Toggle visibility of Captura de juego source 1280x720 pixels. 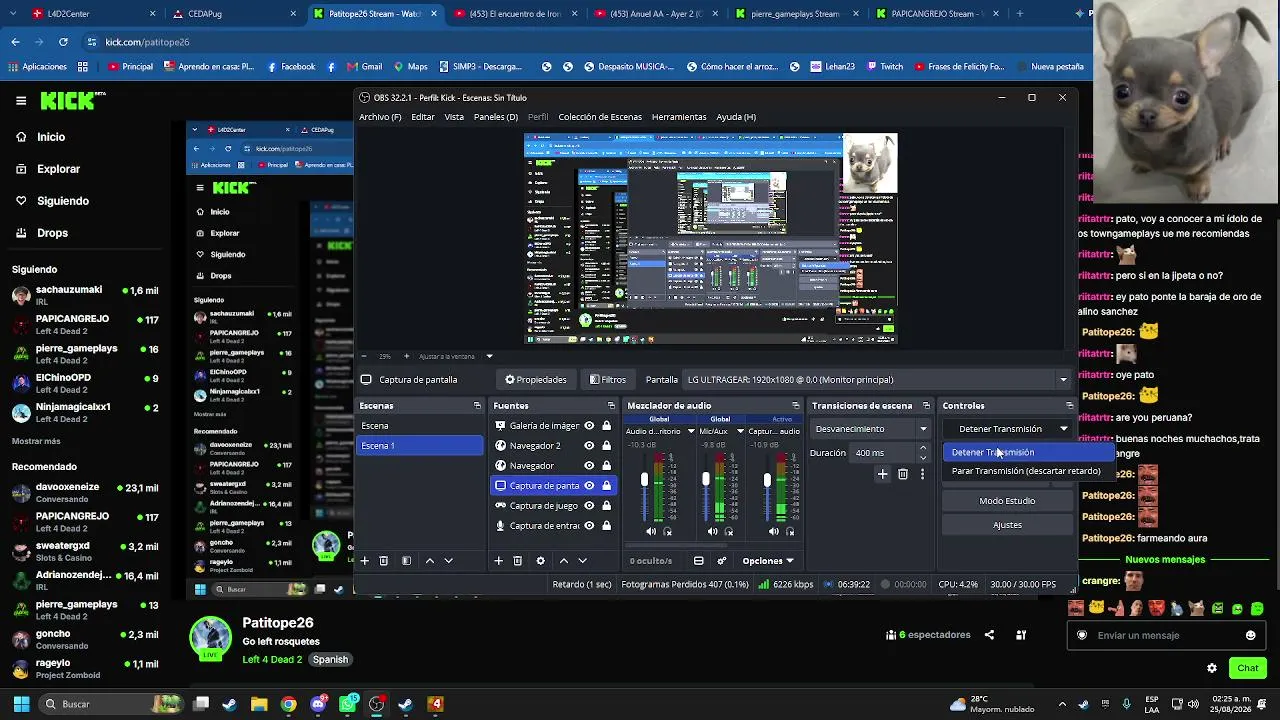coord(589,506)
